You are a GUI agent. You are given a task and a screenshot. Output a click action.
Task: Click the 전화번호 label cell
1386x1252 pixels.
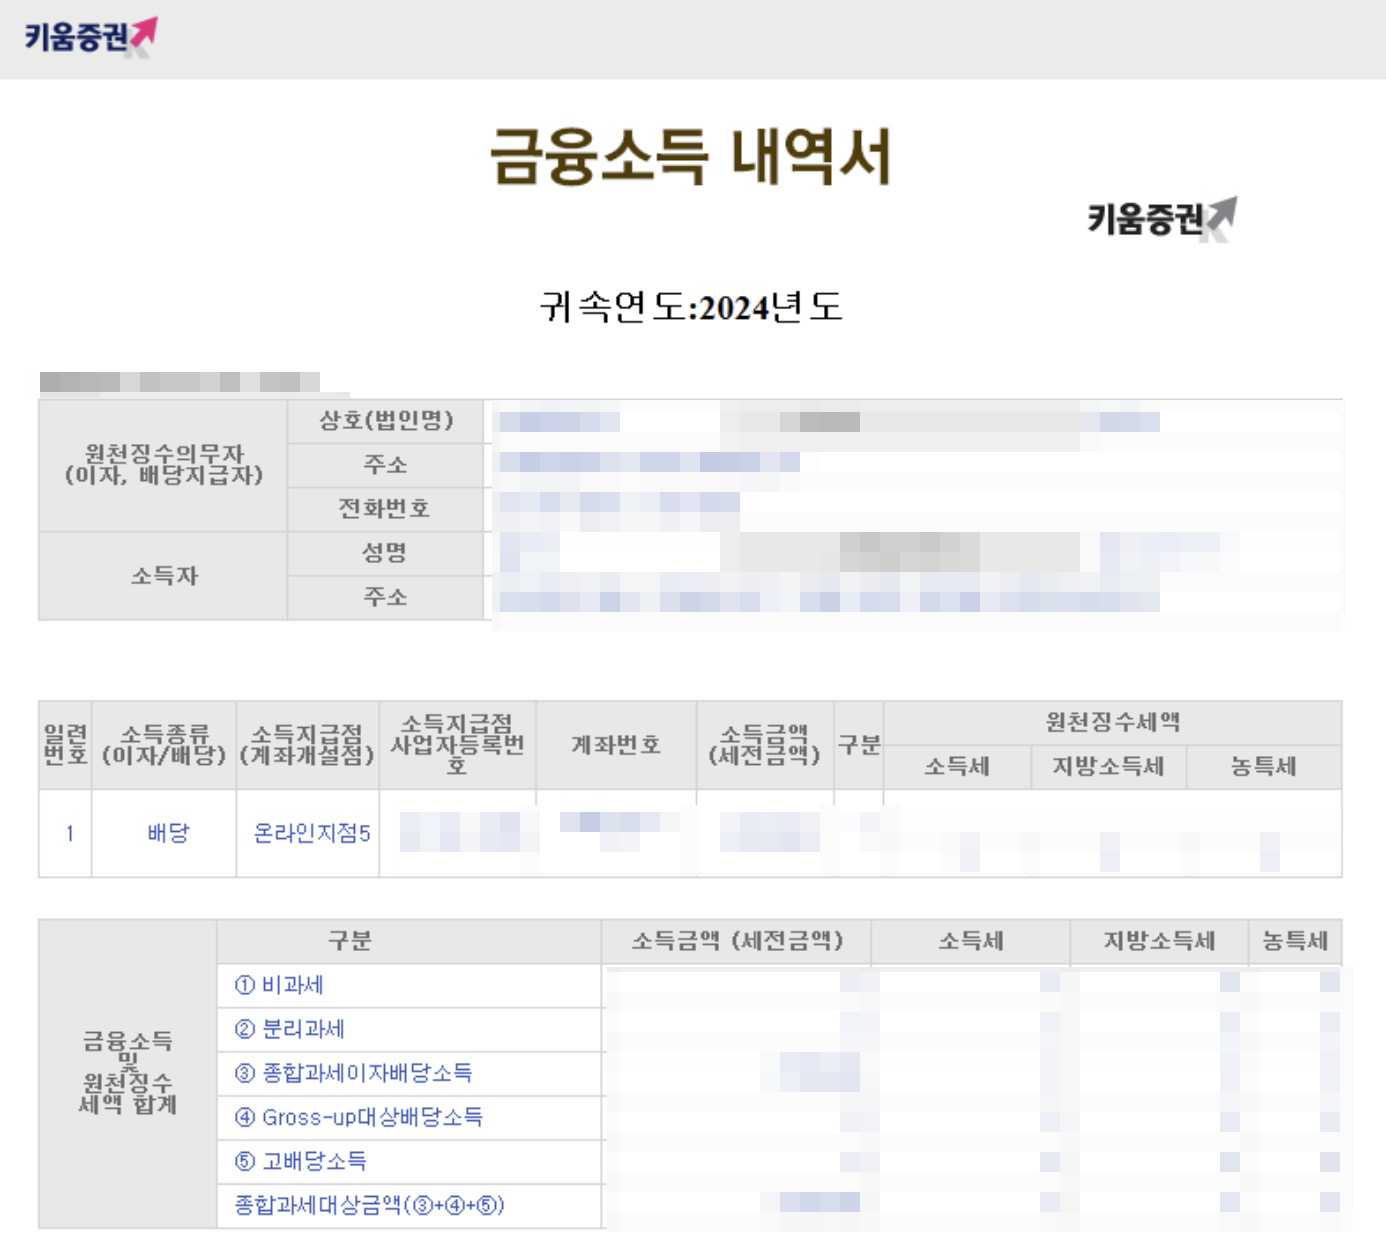point(386,509)
